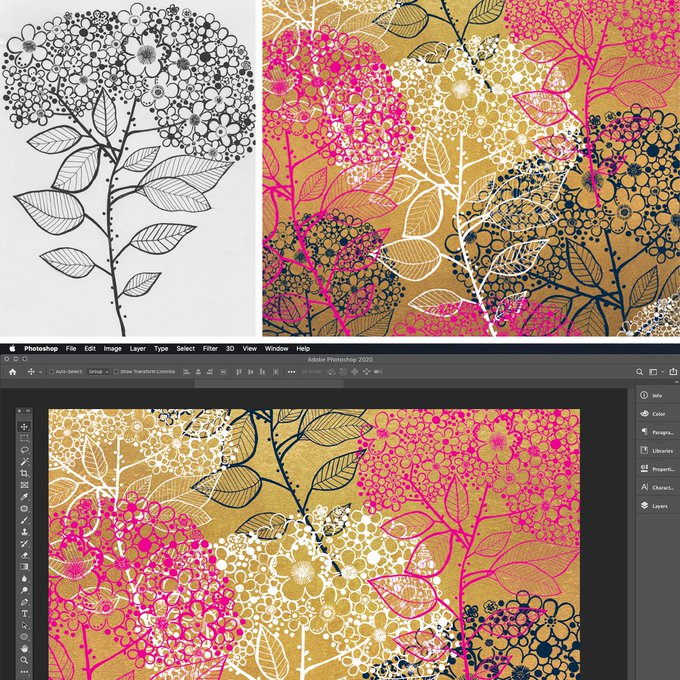
Task: Click Align left edges icon
Action: pyautogui.click(x=186, y=372)
